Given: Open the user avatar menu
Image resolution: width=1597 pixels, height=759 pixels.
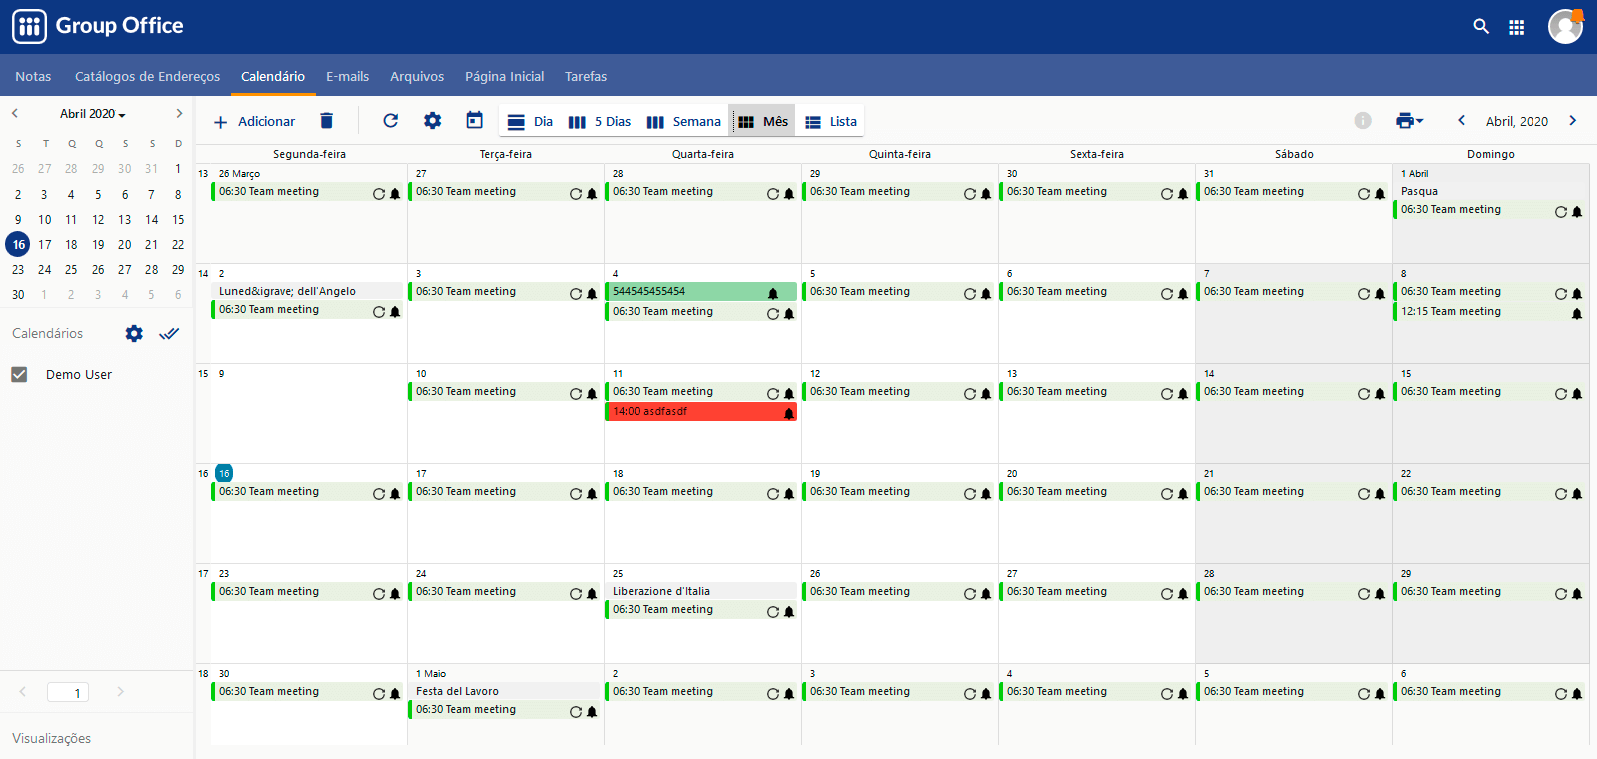Looking at the screenshot, I should point(1565,27).
